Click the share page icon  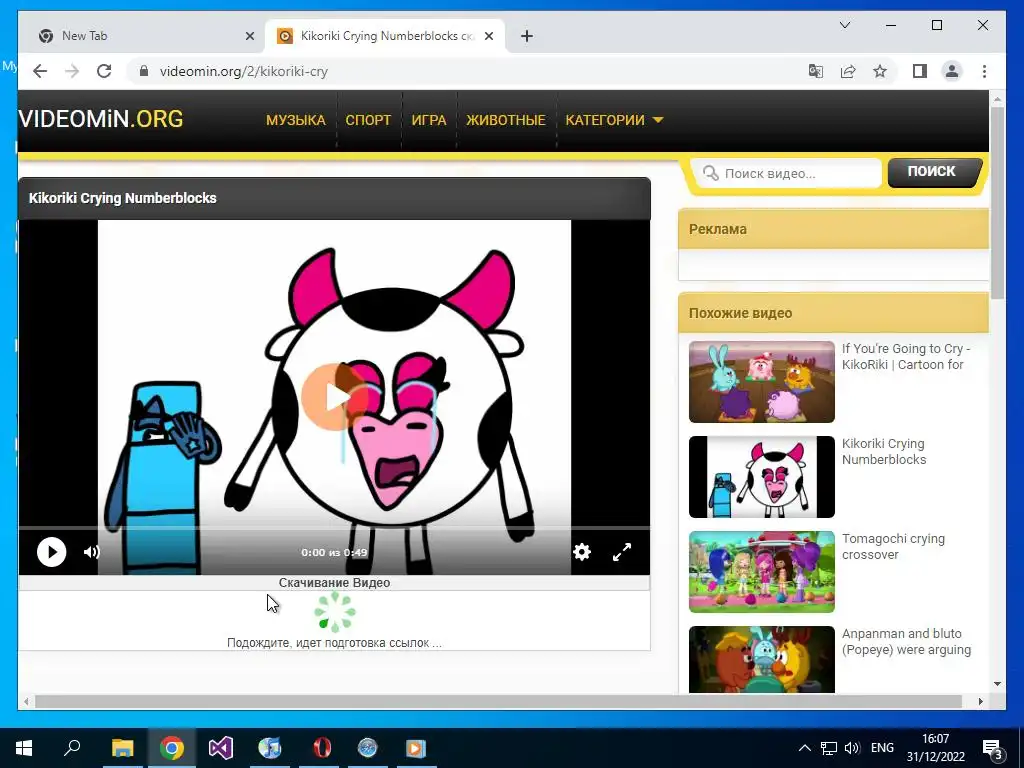(x=848, y=71)
